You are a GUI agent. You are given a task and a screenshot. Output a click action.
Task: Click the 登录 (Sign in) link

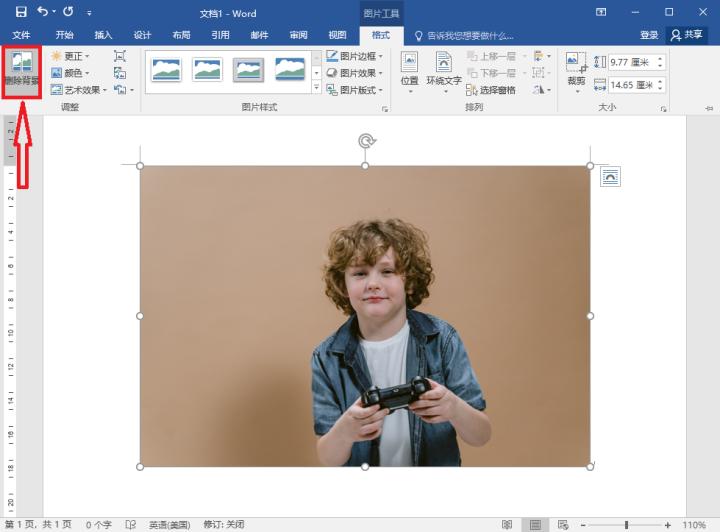(x=649, y=35)
